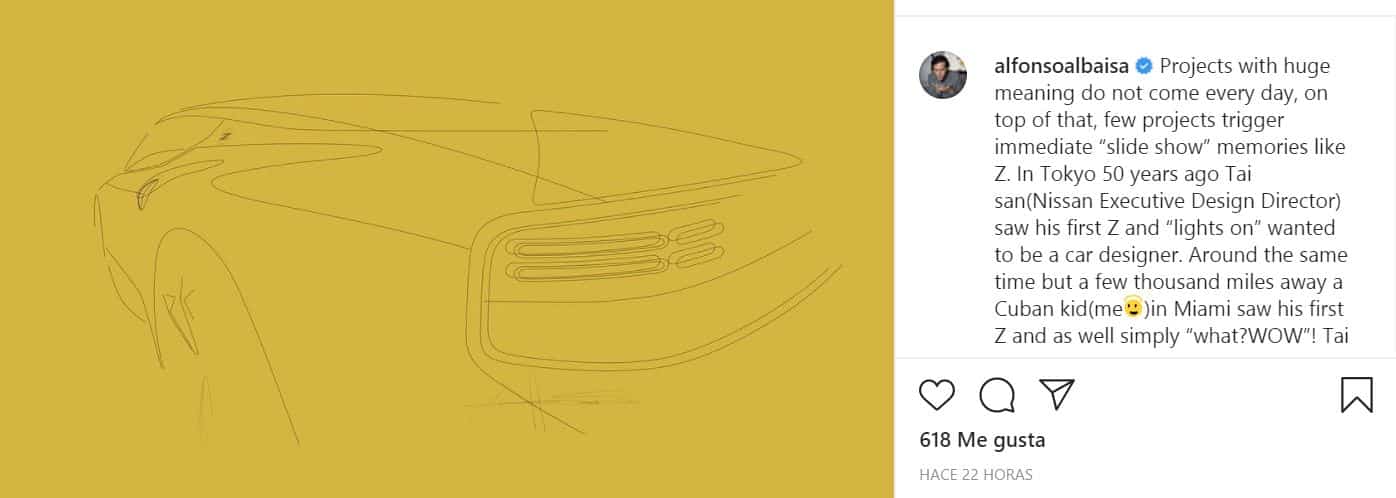Image resolution: width=1396 pixels, height=498 pixels.
Task: Click the blue verified badge
Action: click(x=1143, y=67)
